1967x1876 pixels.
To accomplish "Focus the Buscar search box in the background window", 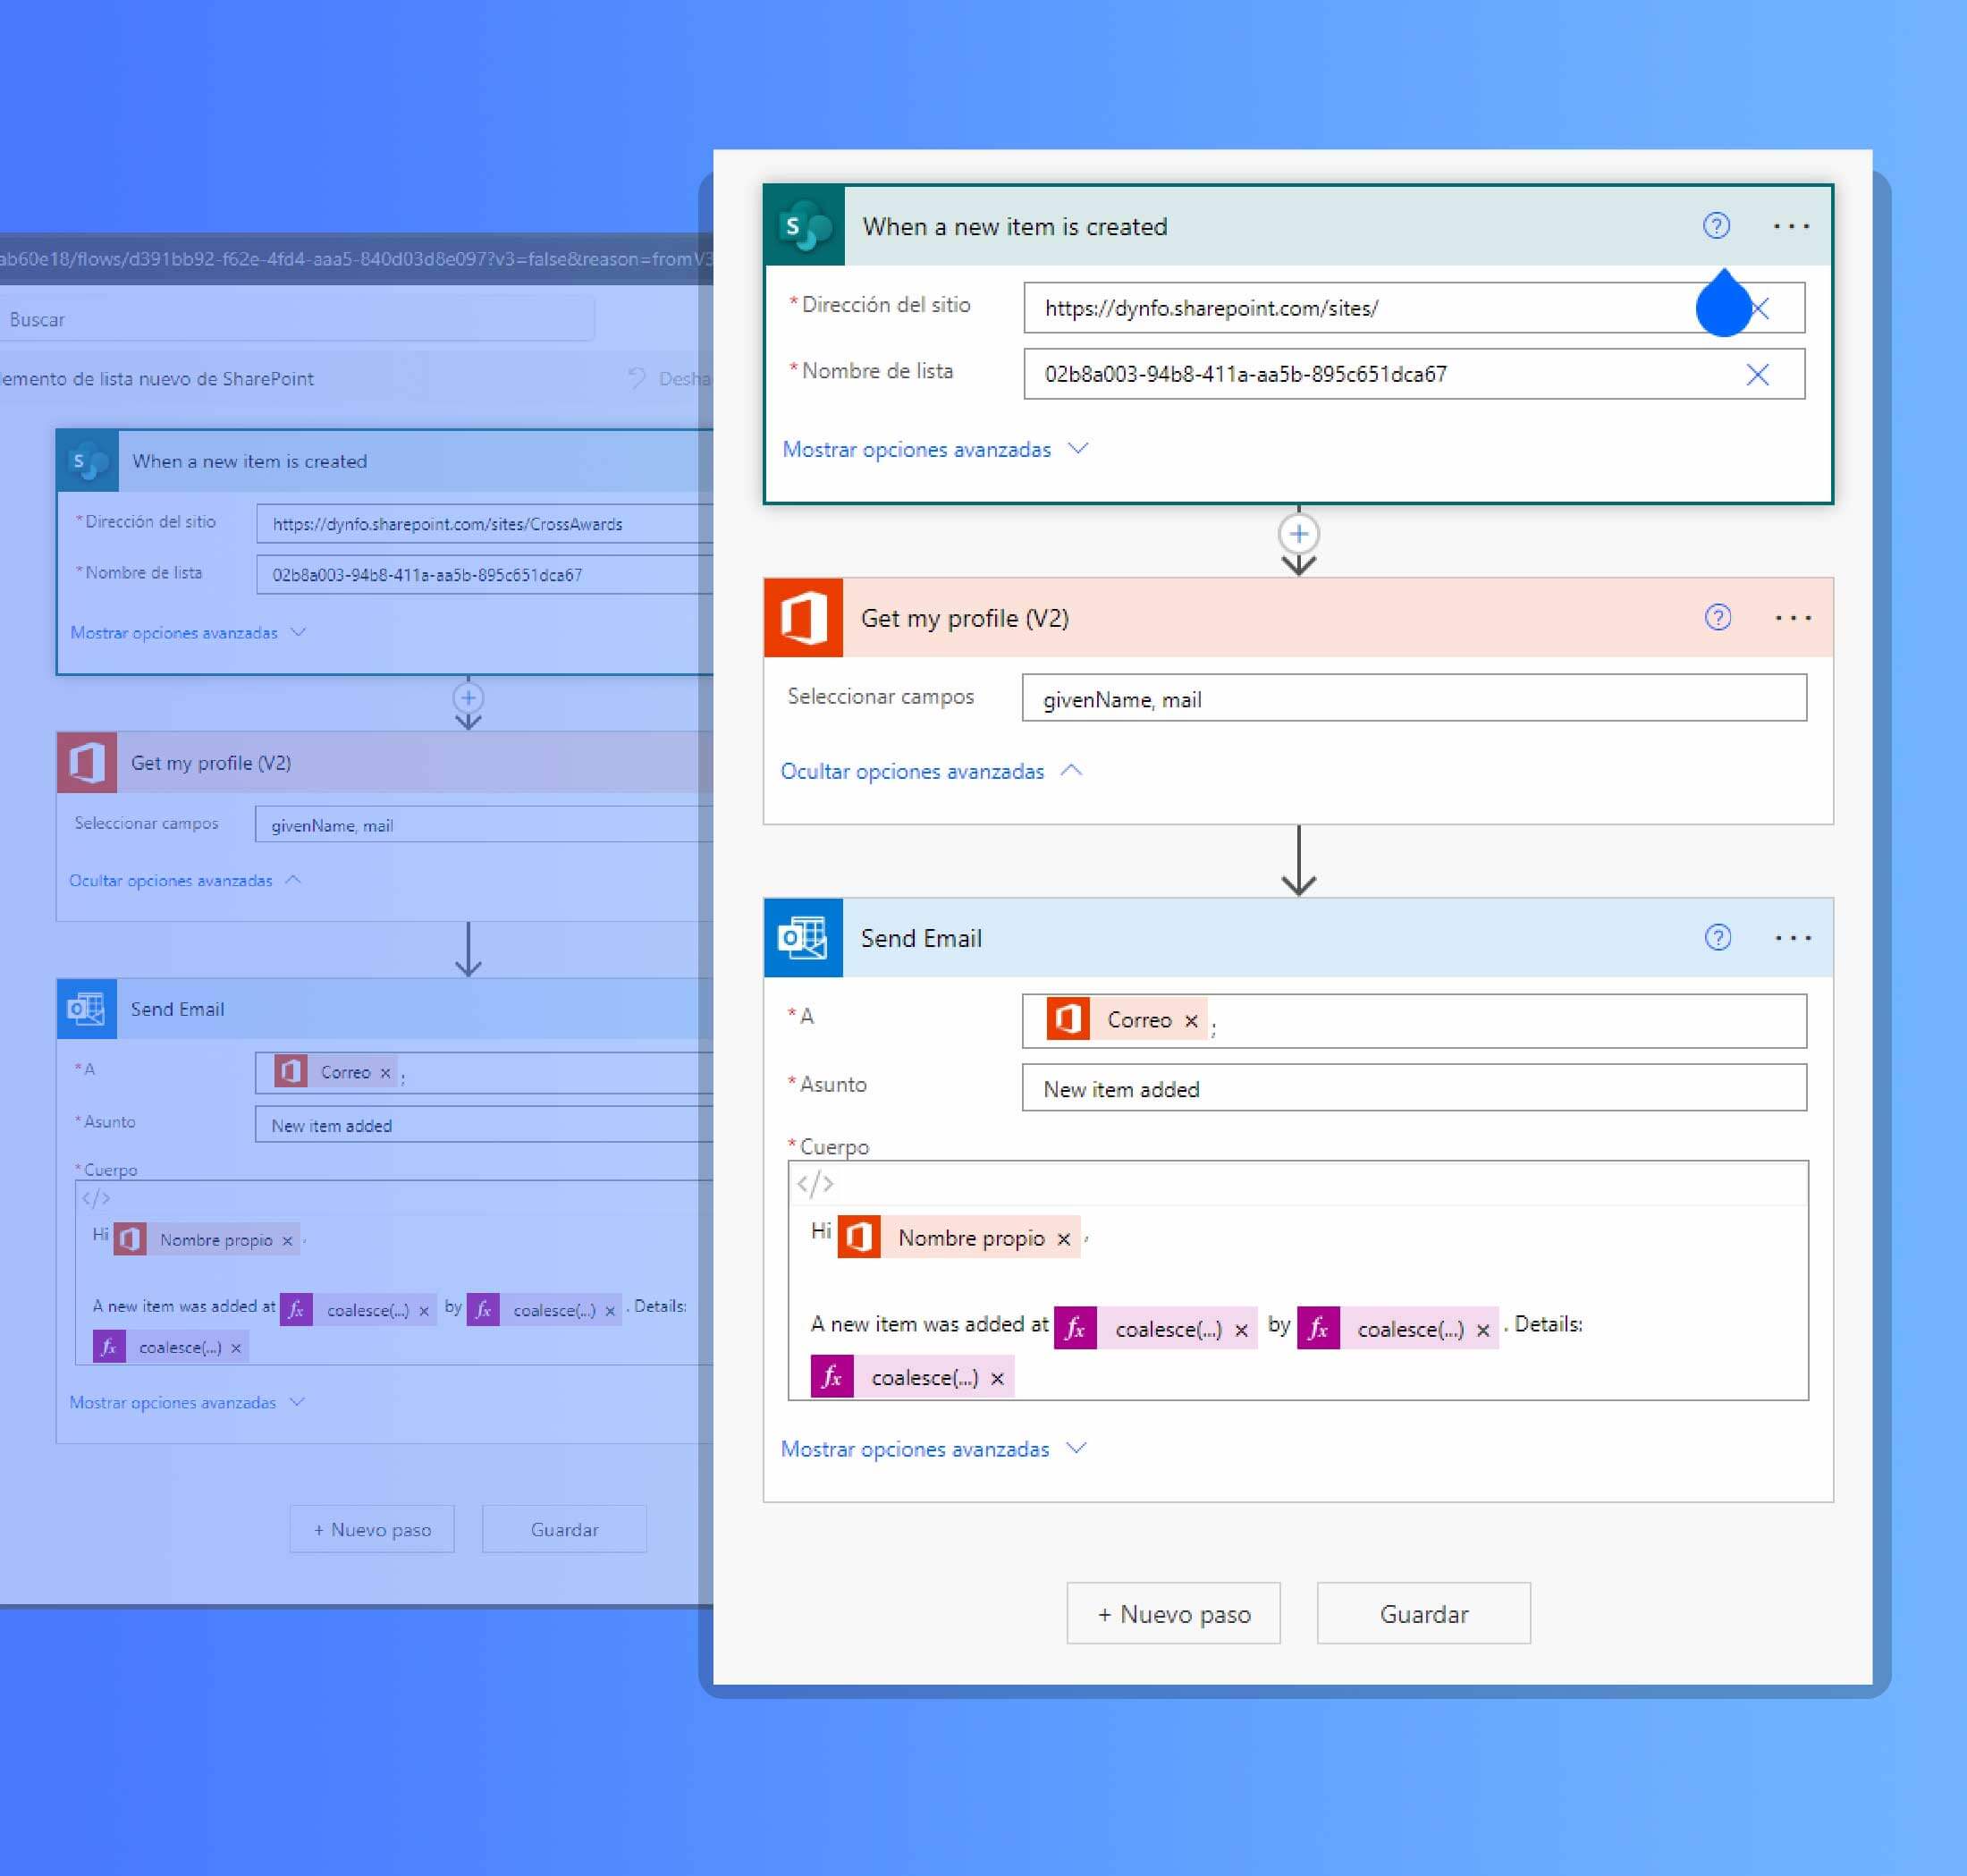I will point(296,320).
